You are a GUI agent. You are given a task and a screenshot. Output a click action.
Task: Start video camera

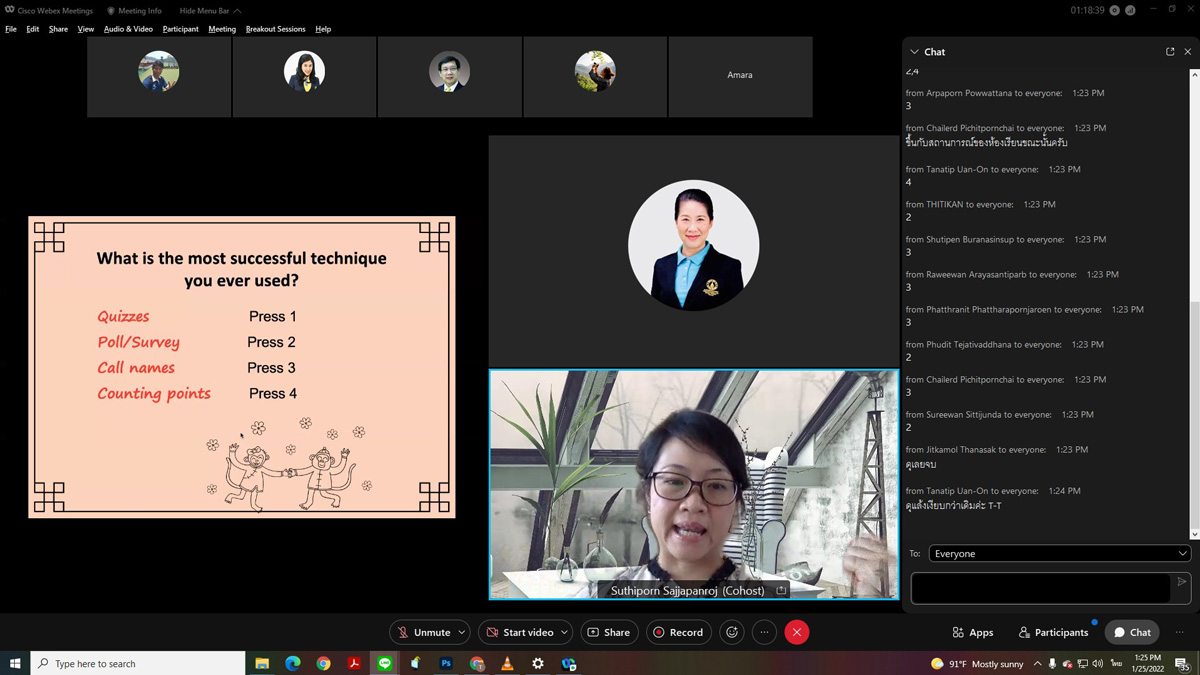519,632
